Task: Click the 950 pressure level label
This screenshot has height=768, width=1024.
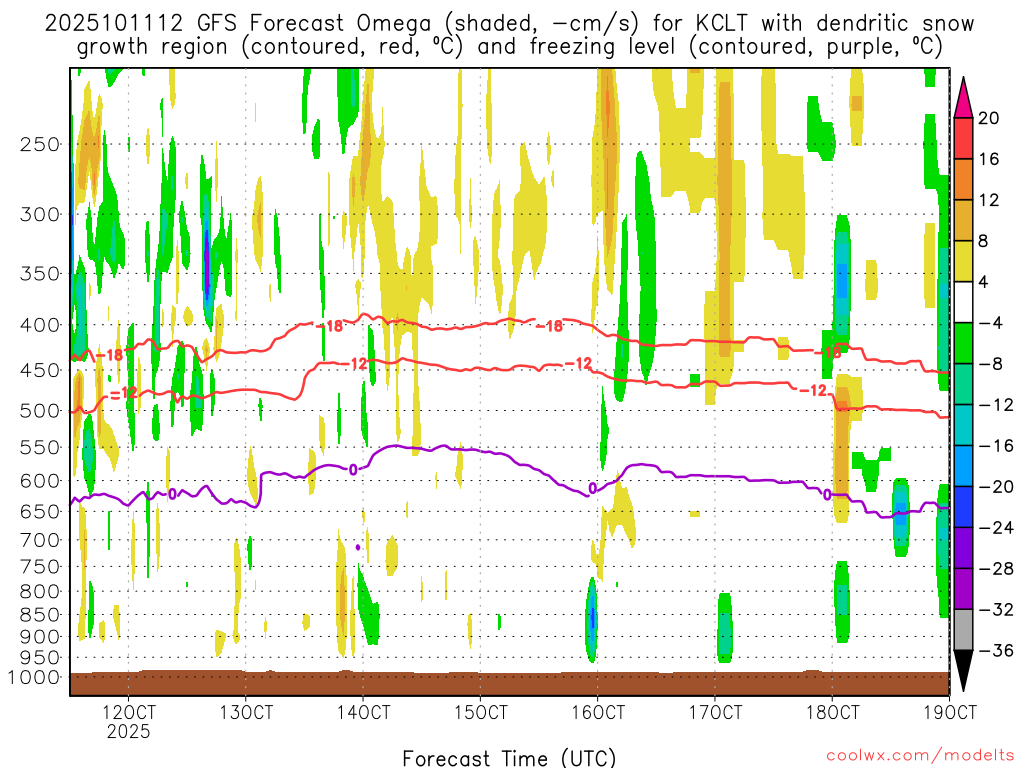Action: tap(40, 658)
